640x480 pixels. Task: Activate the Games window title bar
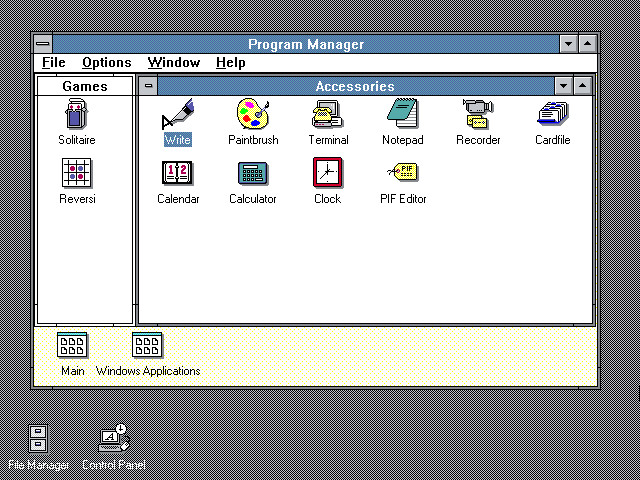click(x=85, y=86)
